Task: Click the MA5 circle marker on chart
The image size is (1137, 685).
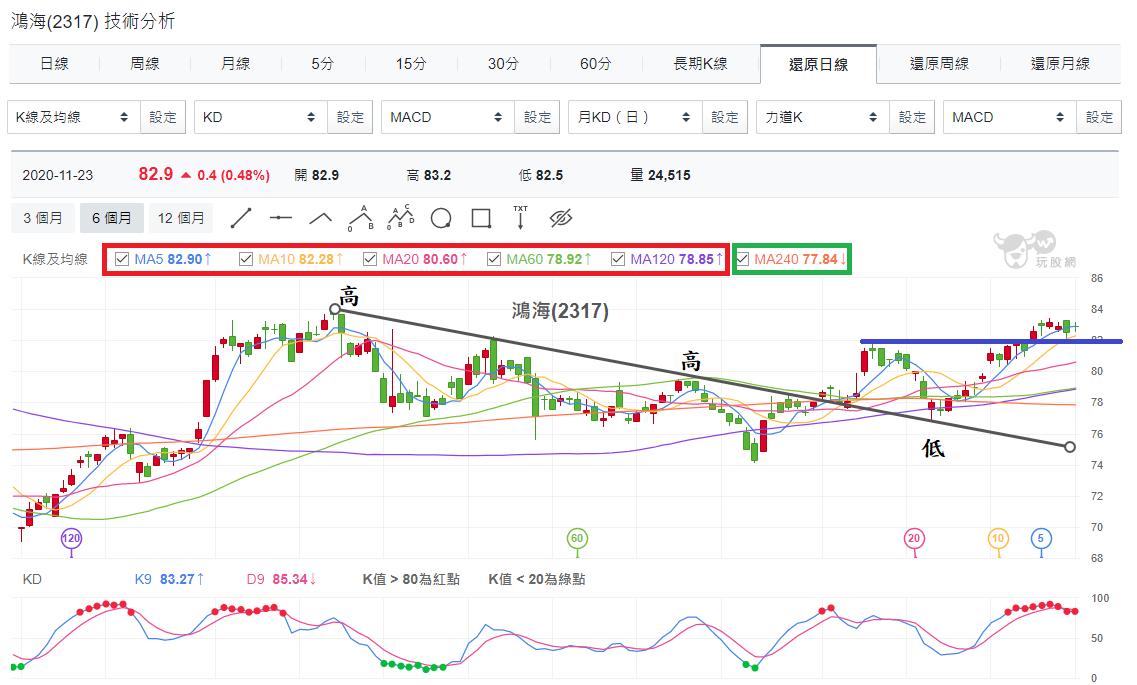Action: tap(1041, 538)
